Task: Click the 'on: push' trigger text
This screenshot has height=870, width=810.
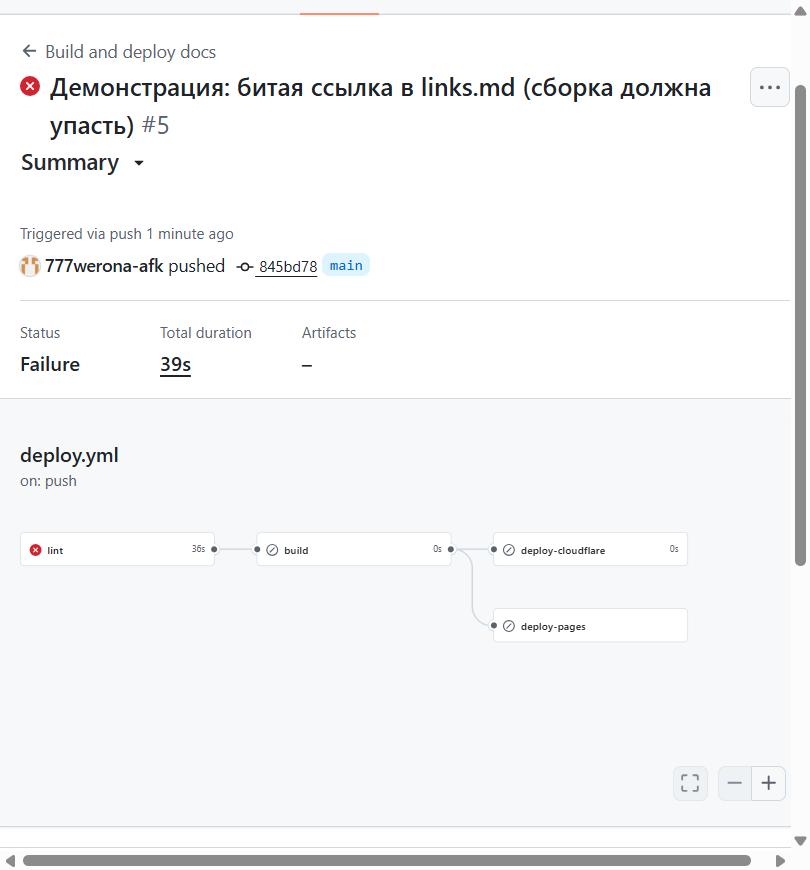Action: pyautogui.click(x=48, y=481)
